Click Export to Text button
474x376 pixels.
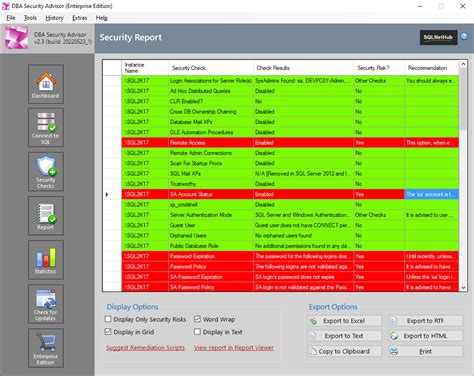[344, 336]
